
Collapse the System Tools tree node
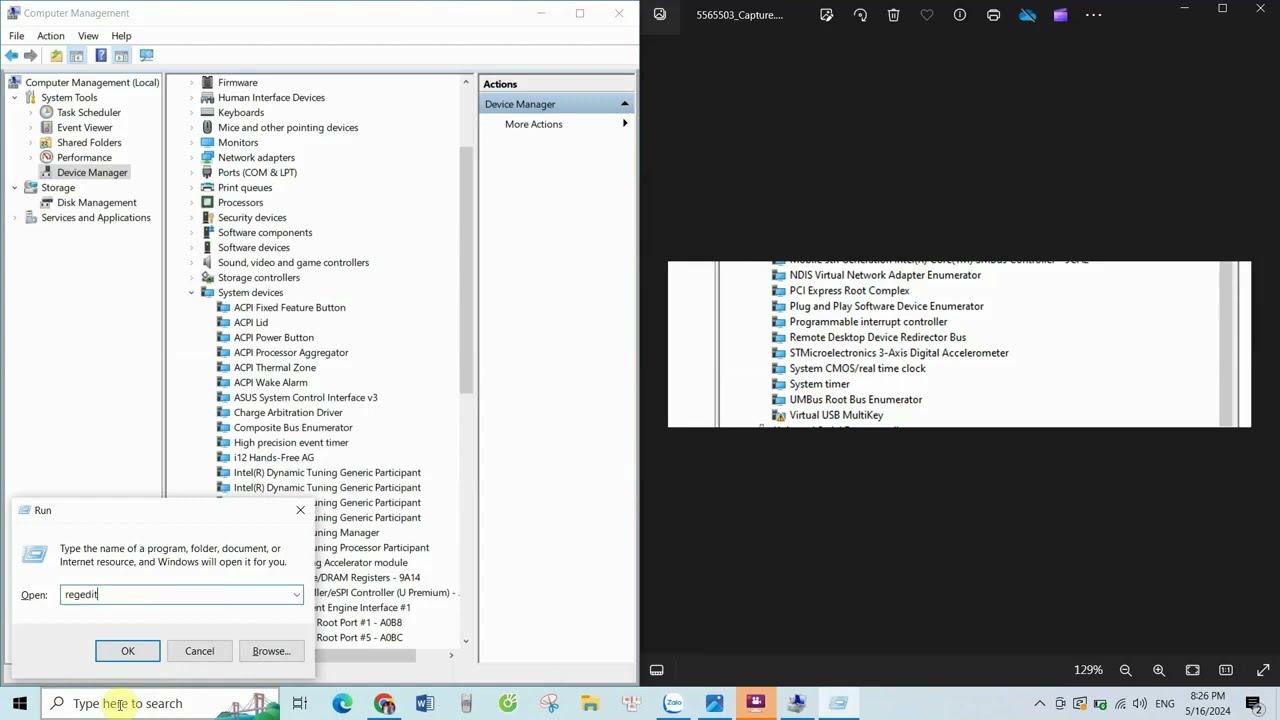click(x=15, y=97)
